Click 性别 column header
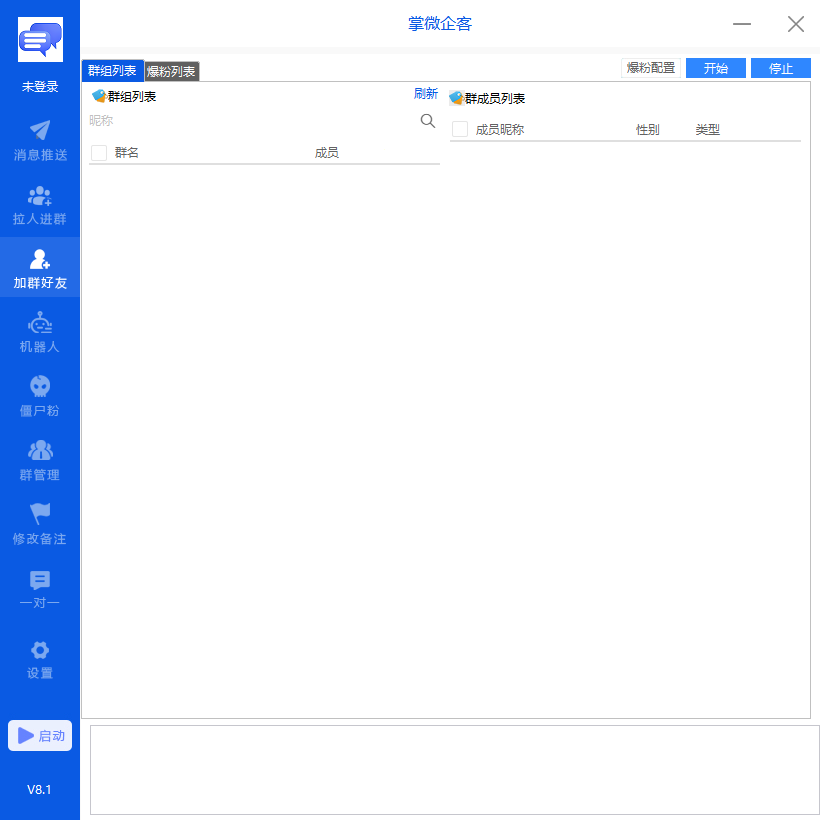The image size is (820, 820). point(647,130)
